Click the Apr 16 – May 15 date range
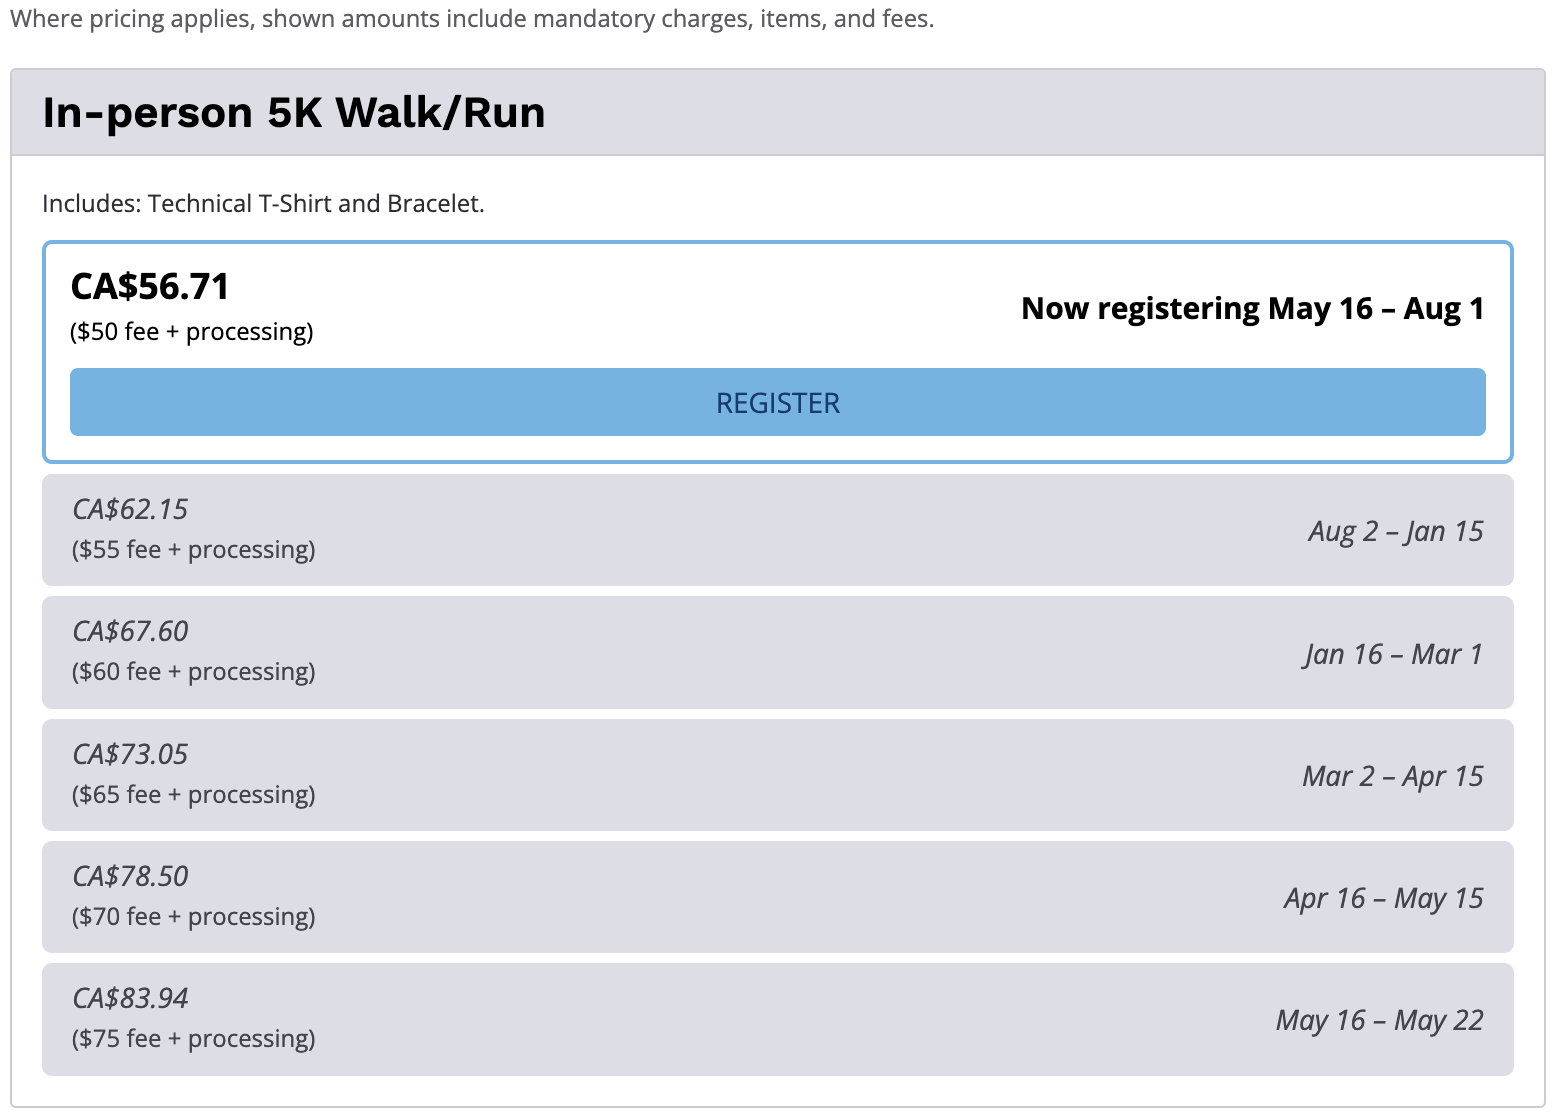Screen dimensions: 1554x1118 click(x=1384, y=898)
